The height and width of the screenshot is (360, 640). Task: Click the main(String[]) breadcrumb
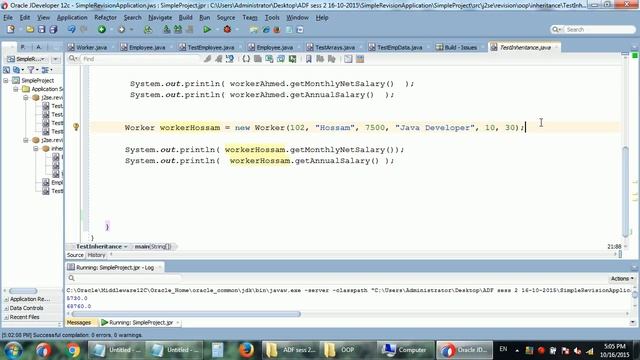(153, 247)
